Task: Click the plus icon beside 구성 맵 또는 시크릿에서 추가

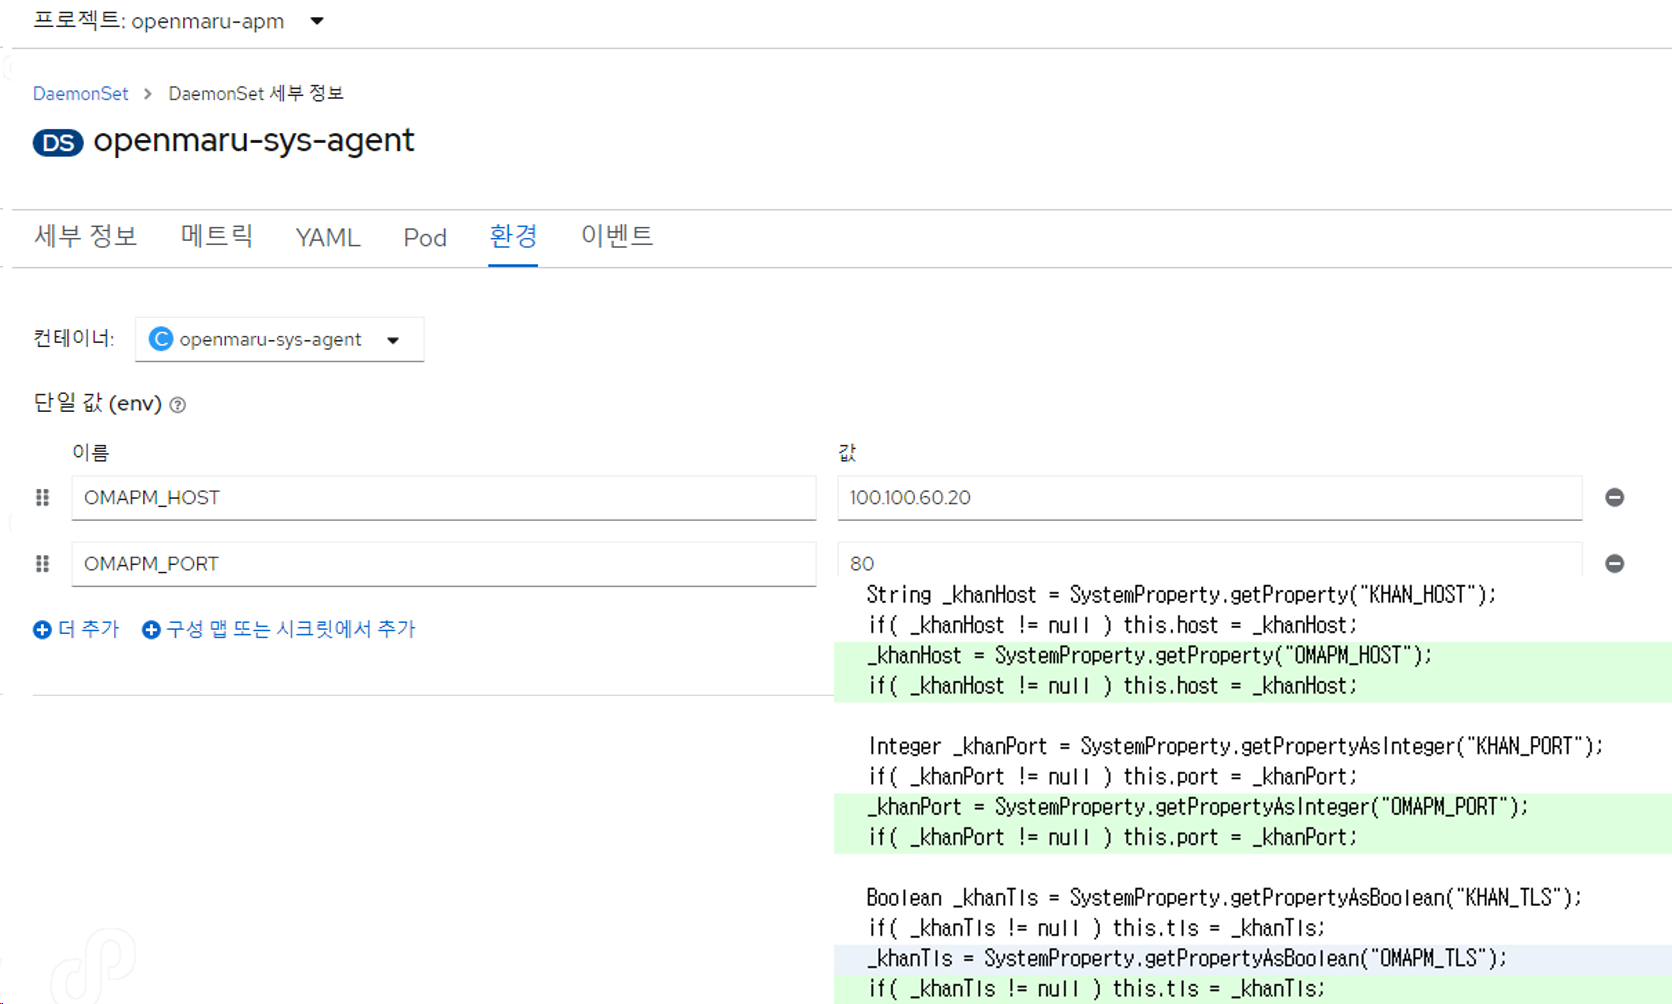Action: coord(151,629)
